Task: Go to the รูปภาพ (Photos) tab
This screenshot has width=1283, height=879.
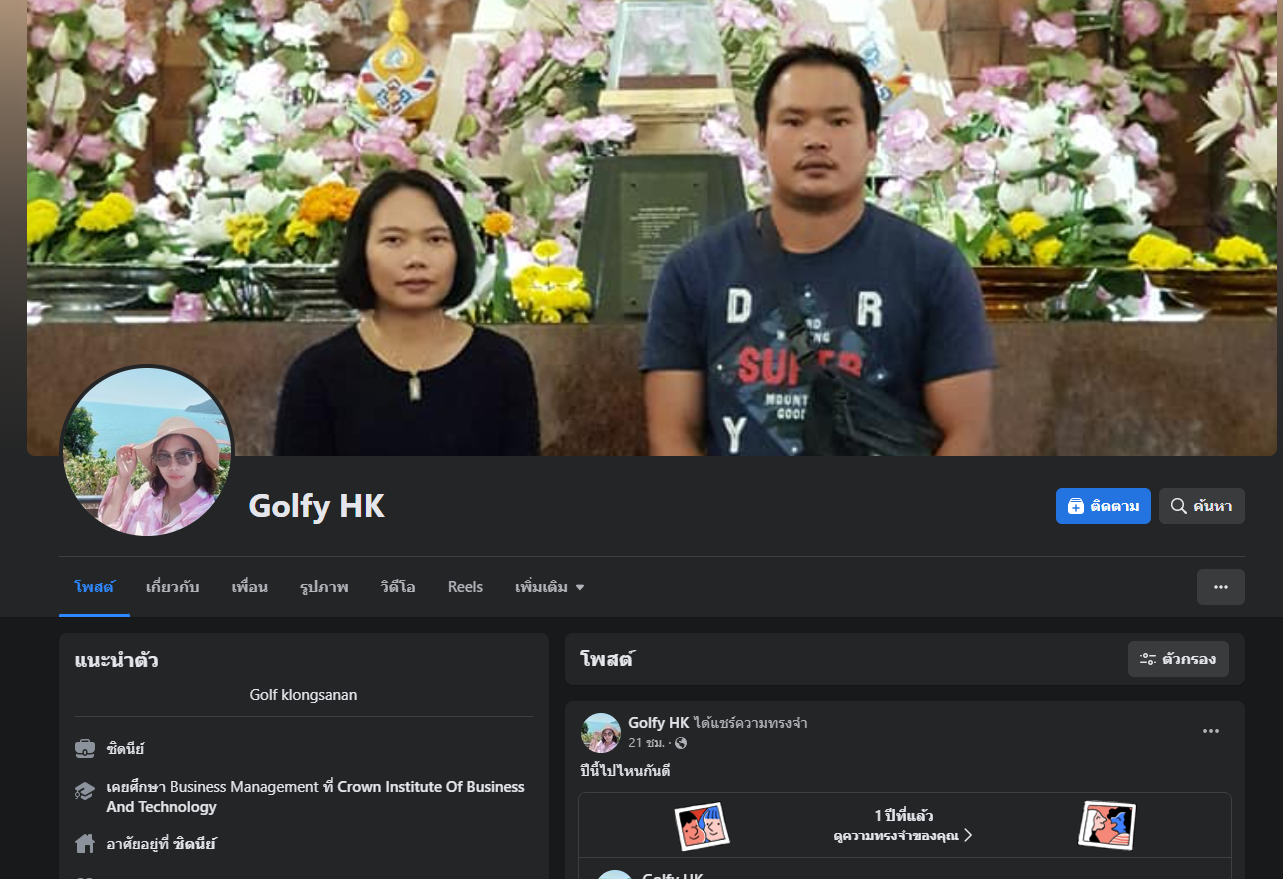Action: pos(324,587)
